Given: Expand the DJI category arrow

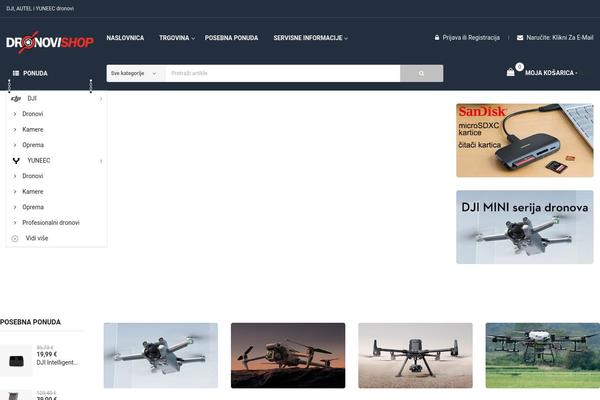Looking at the screenshot, I should tap(101, 99).
